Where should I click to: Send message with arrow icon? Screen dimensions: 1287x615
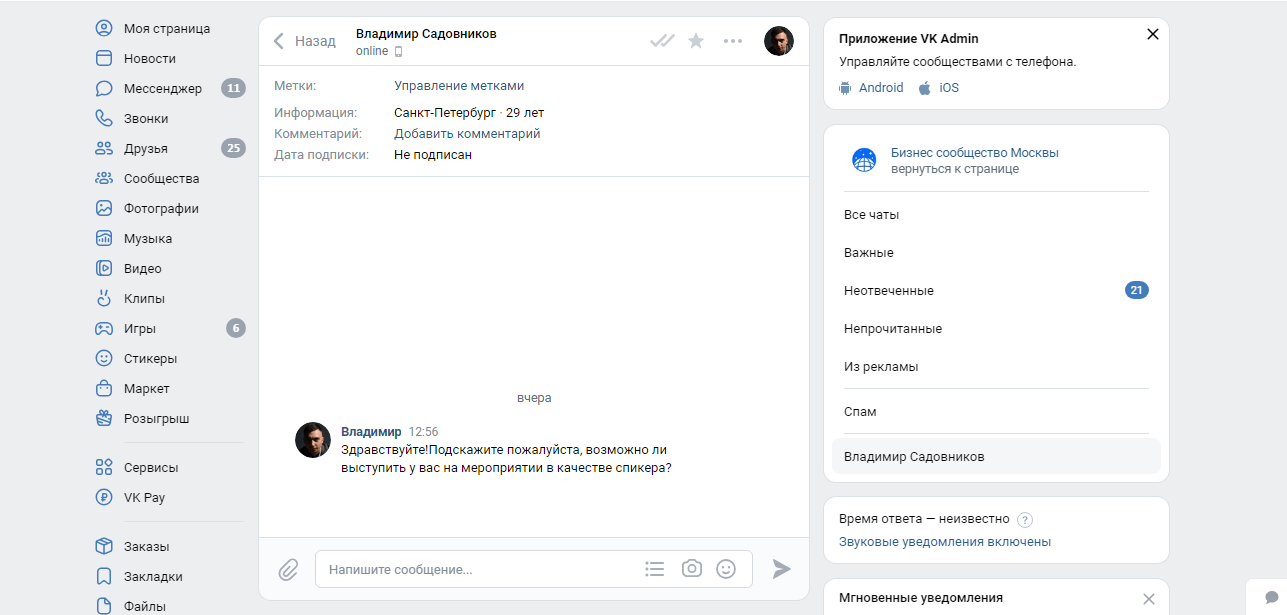pyautogui.click(x=782, y=569)
